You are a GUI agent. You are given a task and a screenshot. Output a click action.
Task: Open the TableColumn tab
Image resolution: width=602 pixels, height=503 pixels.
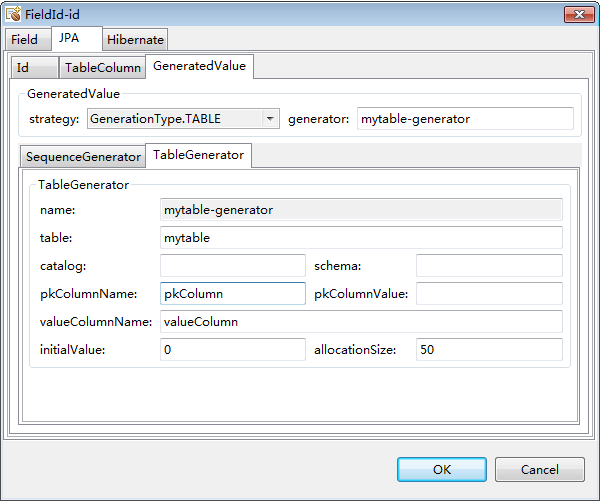(x=102, y=68)
